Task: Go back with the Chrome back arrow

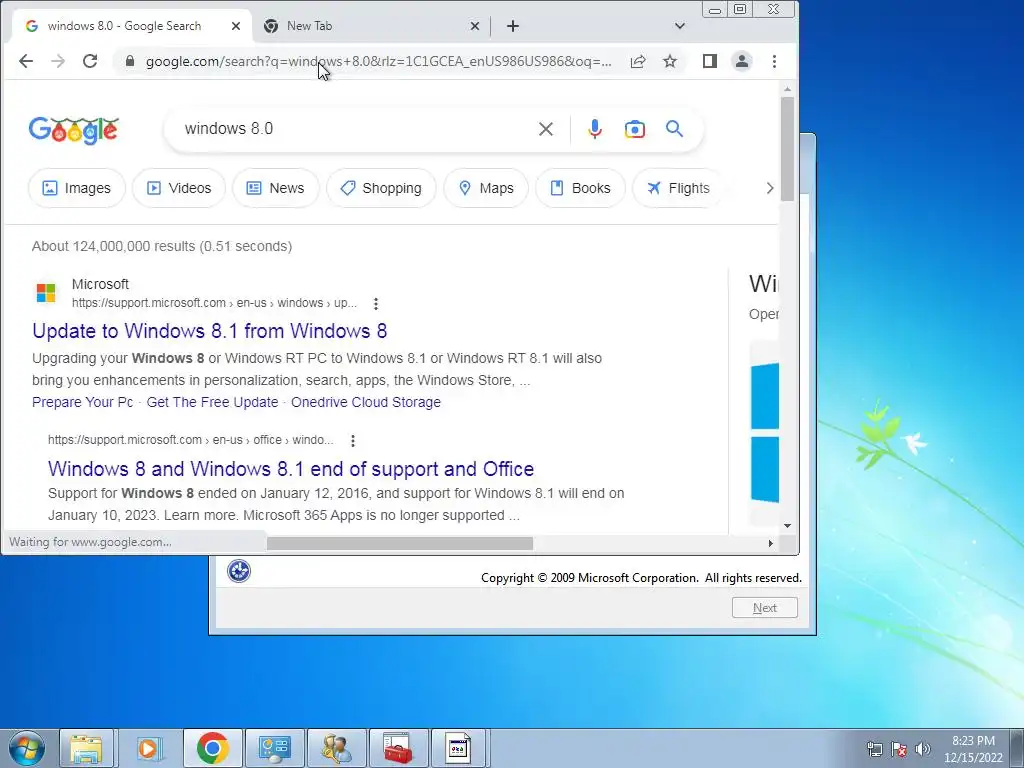Action: pyautogui.click(x=25, y=61)
